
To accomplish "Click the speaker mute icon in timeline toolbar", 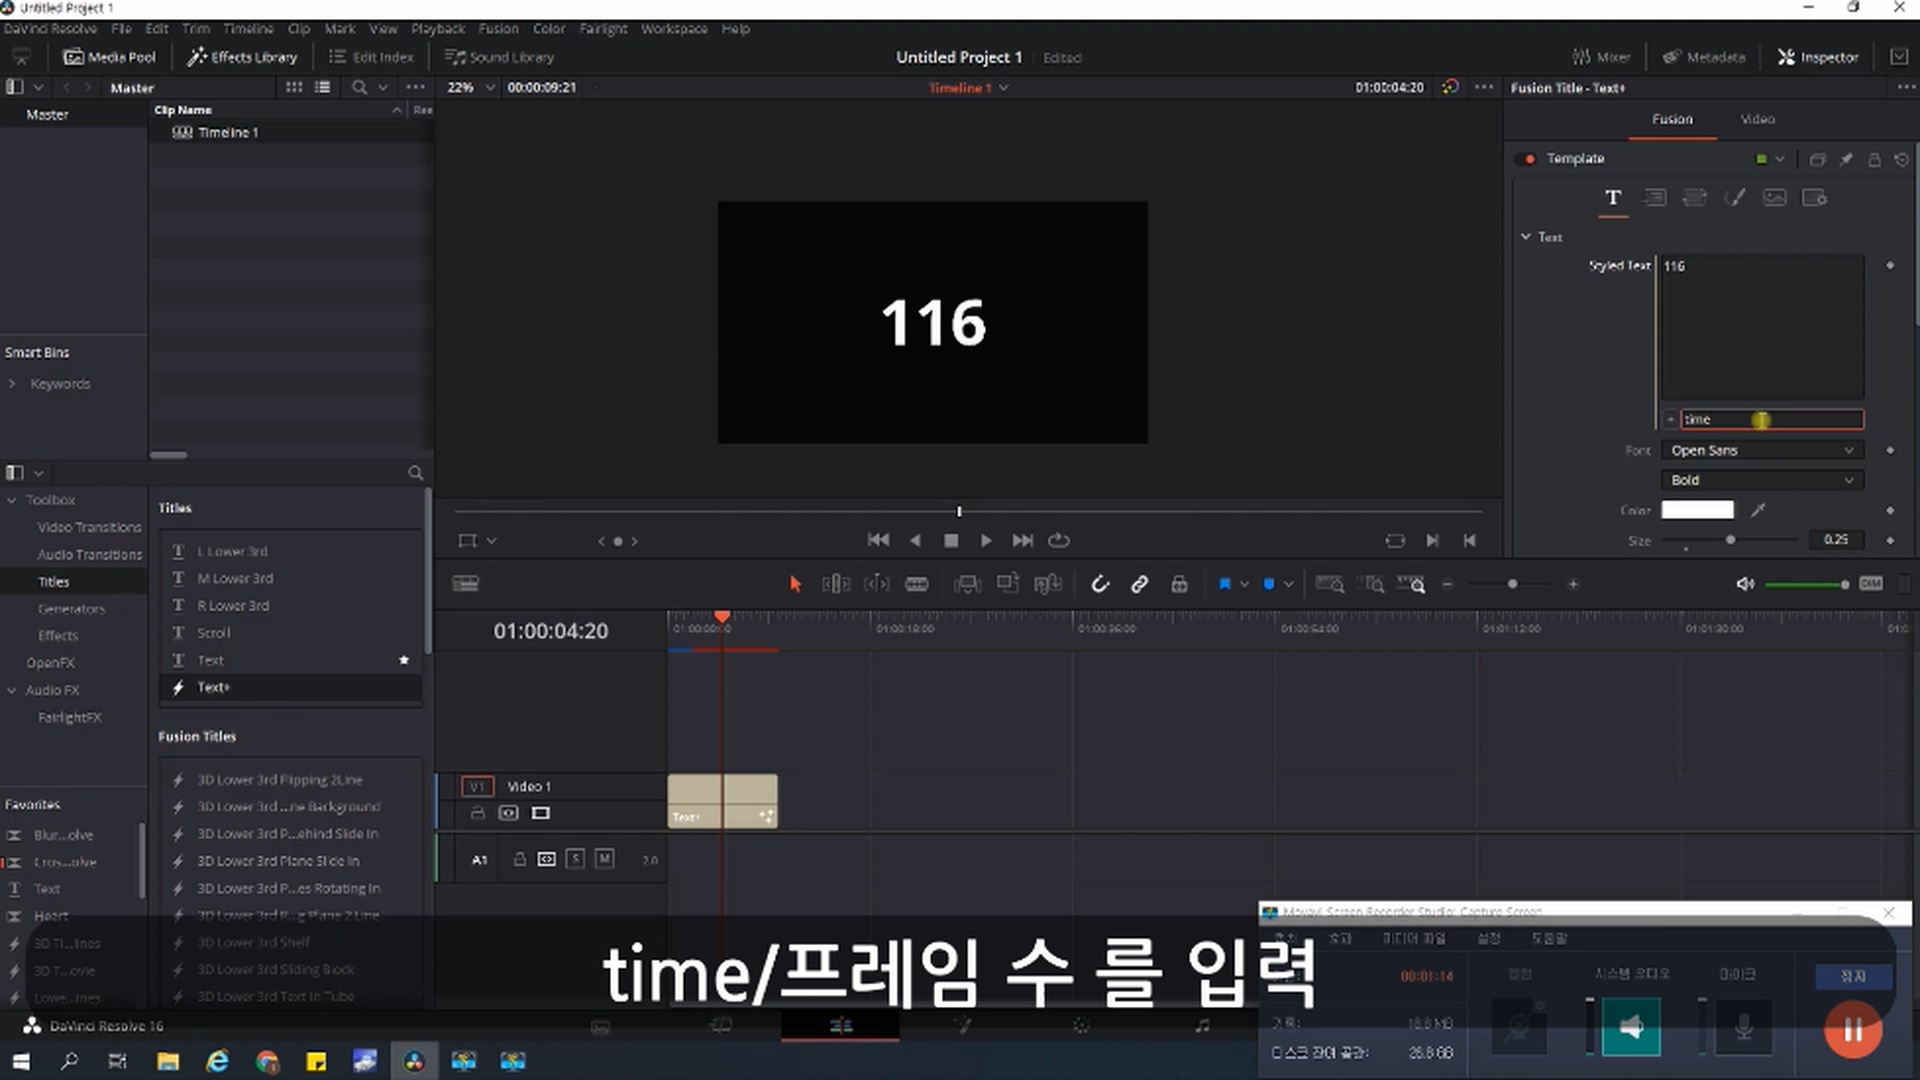I will pyautogui.click(x=1745, y=584).
